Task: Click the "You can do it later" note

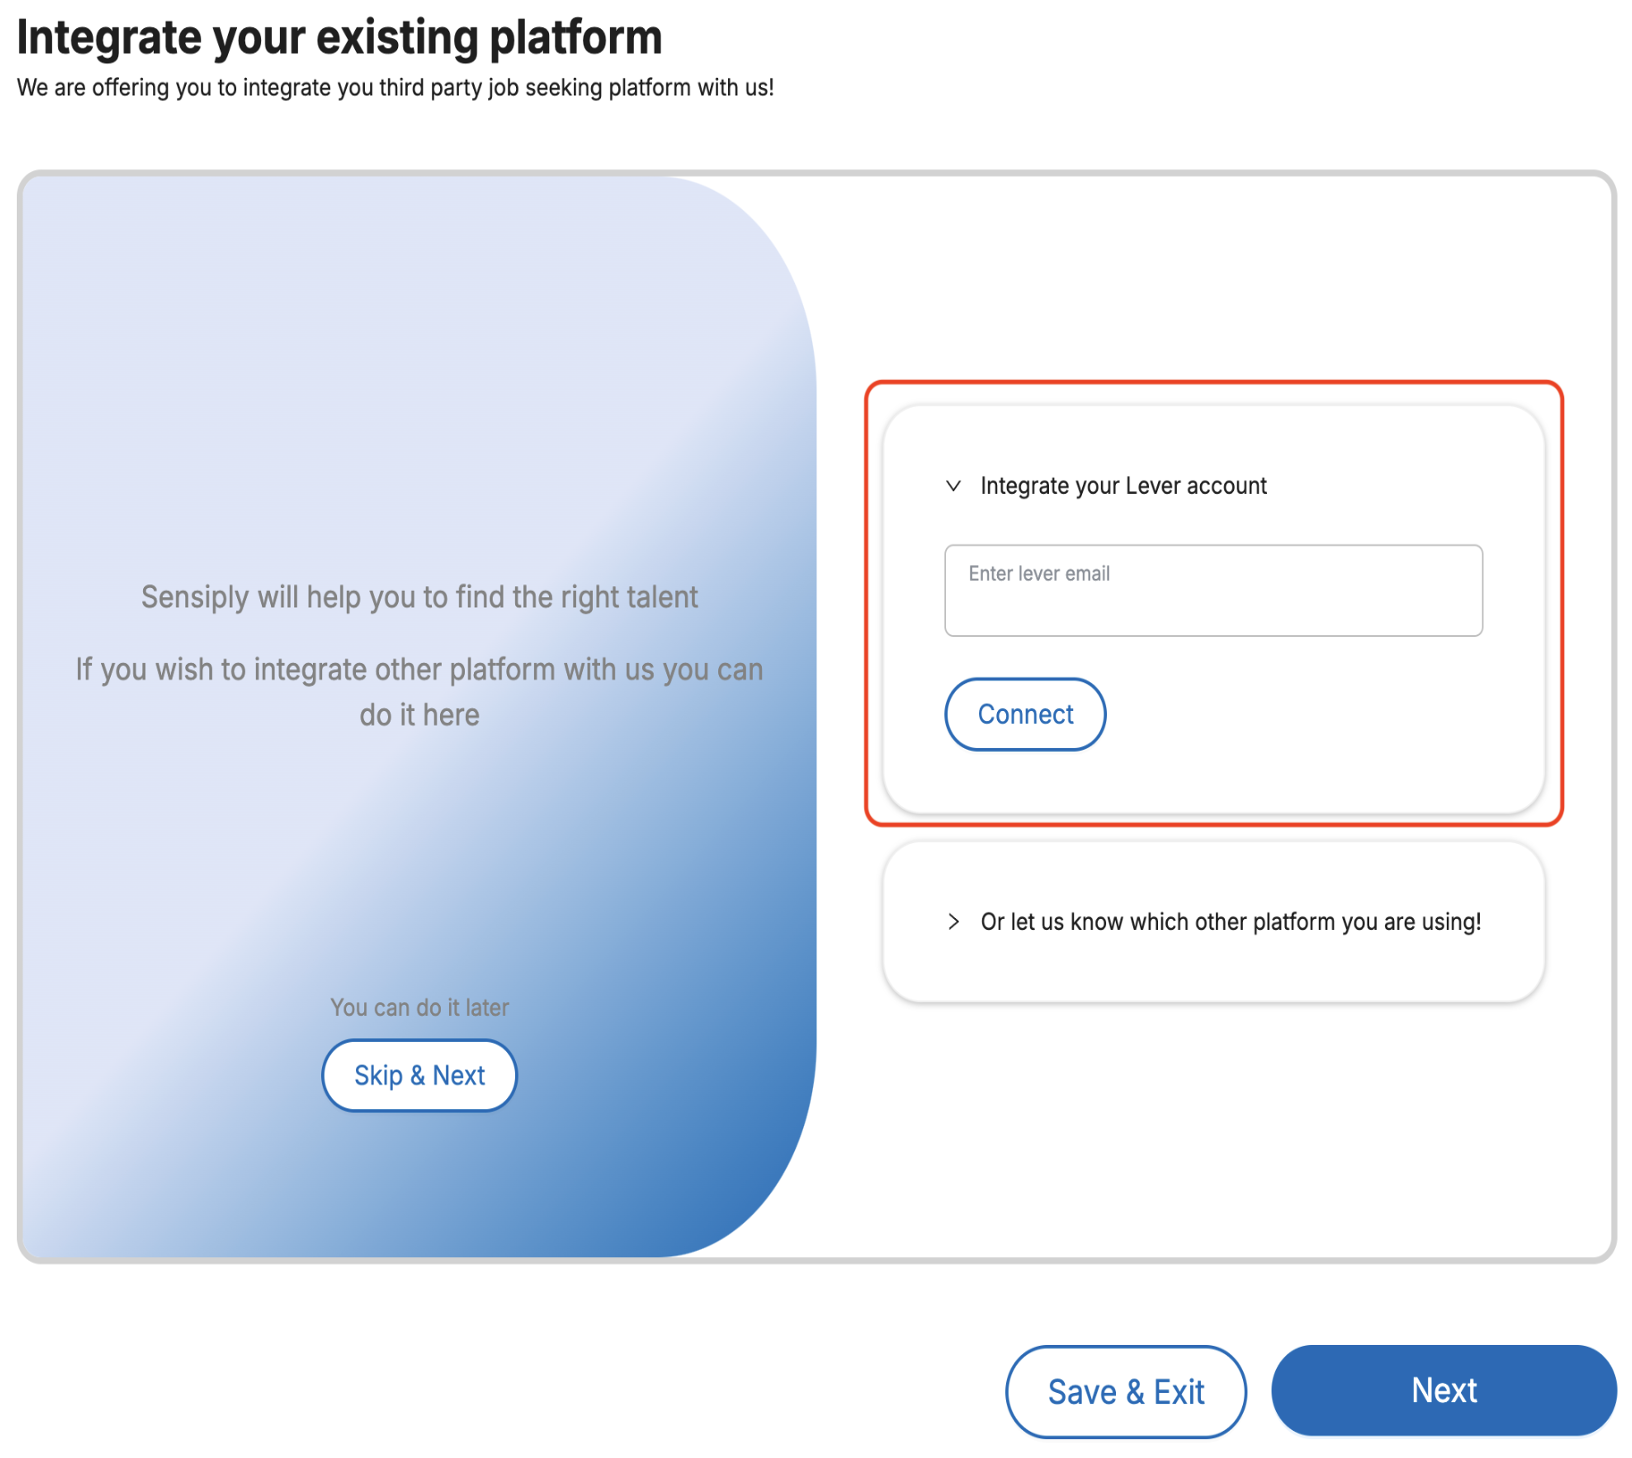Action: point(419,1007)
